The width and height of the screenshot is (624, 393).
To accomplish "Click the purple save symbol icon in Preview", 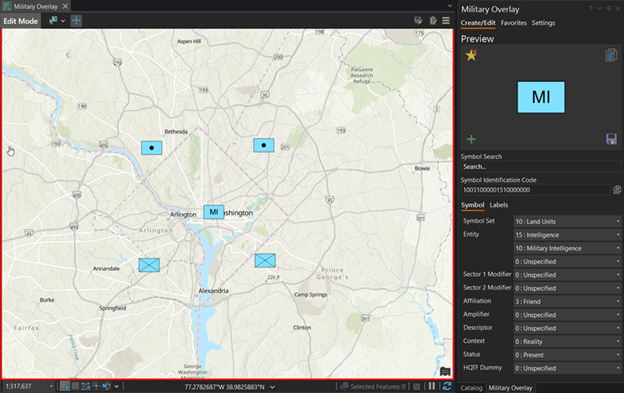I will pos(611,139).
